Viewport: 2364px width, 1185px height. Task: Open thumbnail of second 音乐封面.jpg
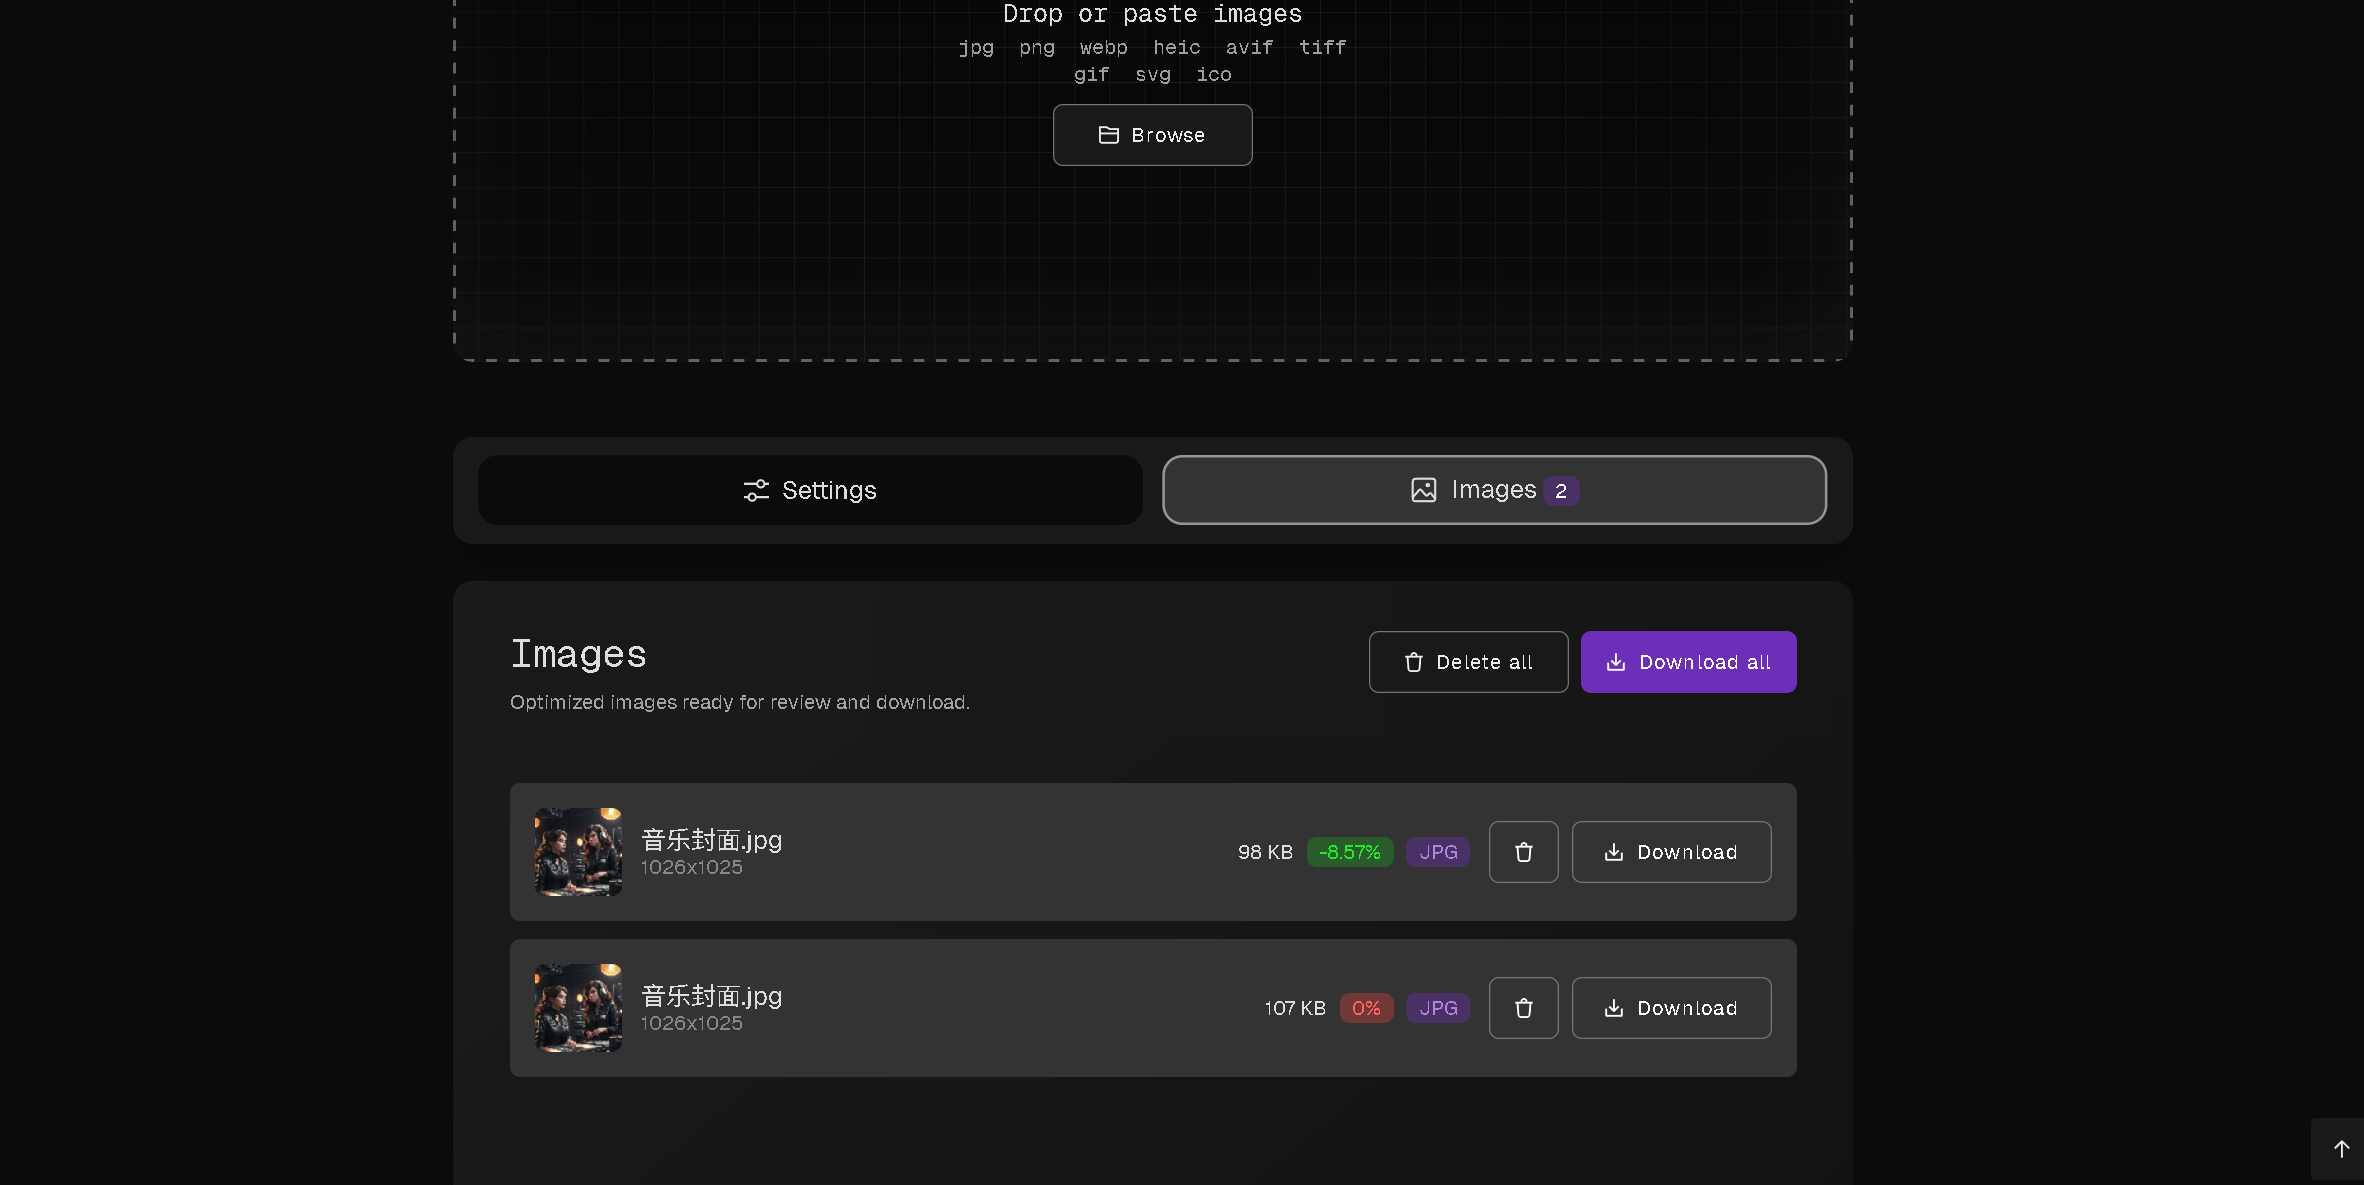click(578, 1008)
